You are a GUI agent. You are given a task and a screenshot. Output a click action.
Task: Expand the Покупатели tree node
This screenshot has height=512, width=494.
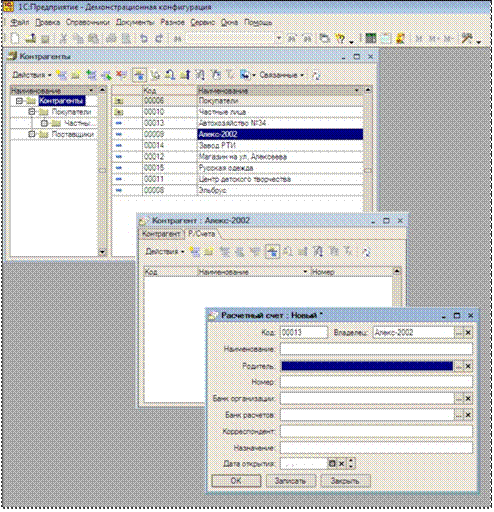pyautogui.click(x=32, y=112)
